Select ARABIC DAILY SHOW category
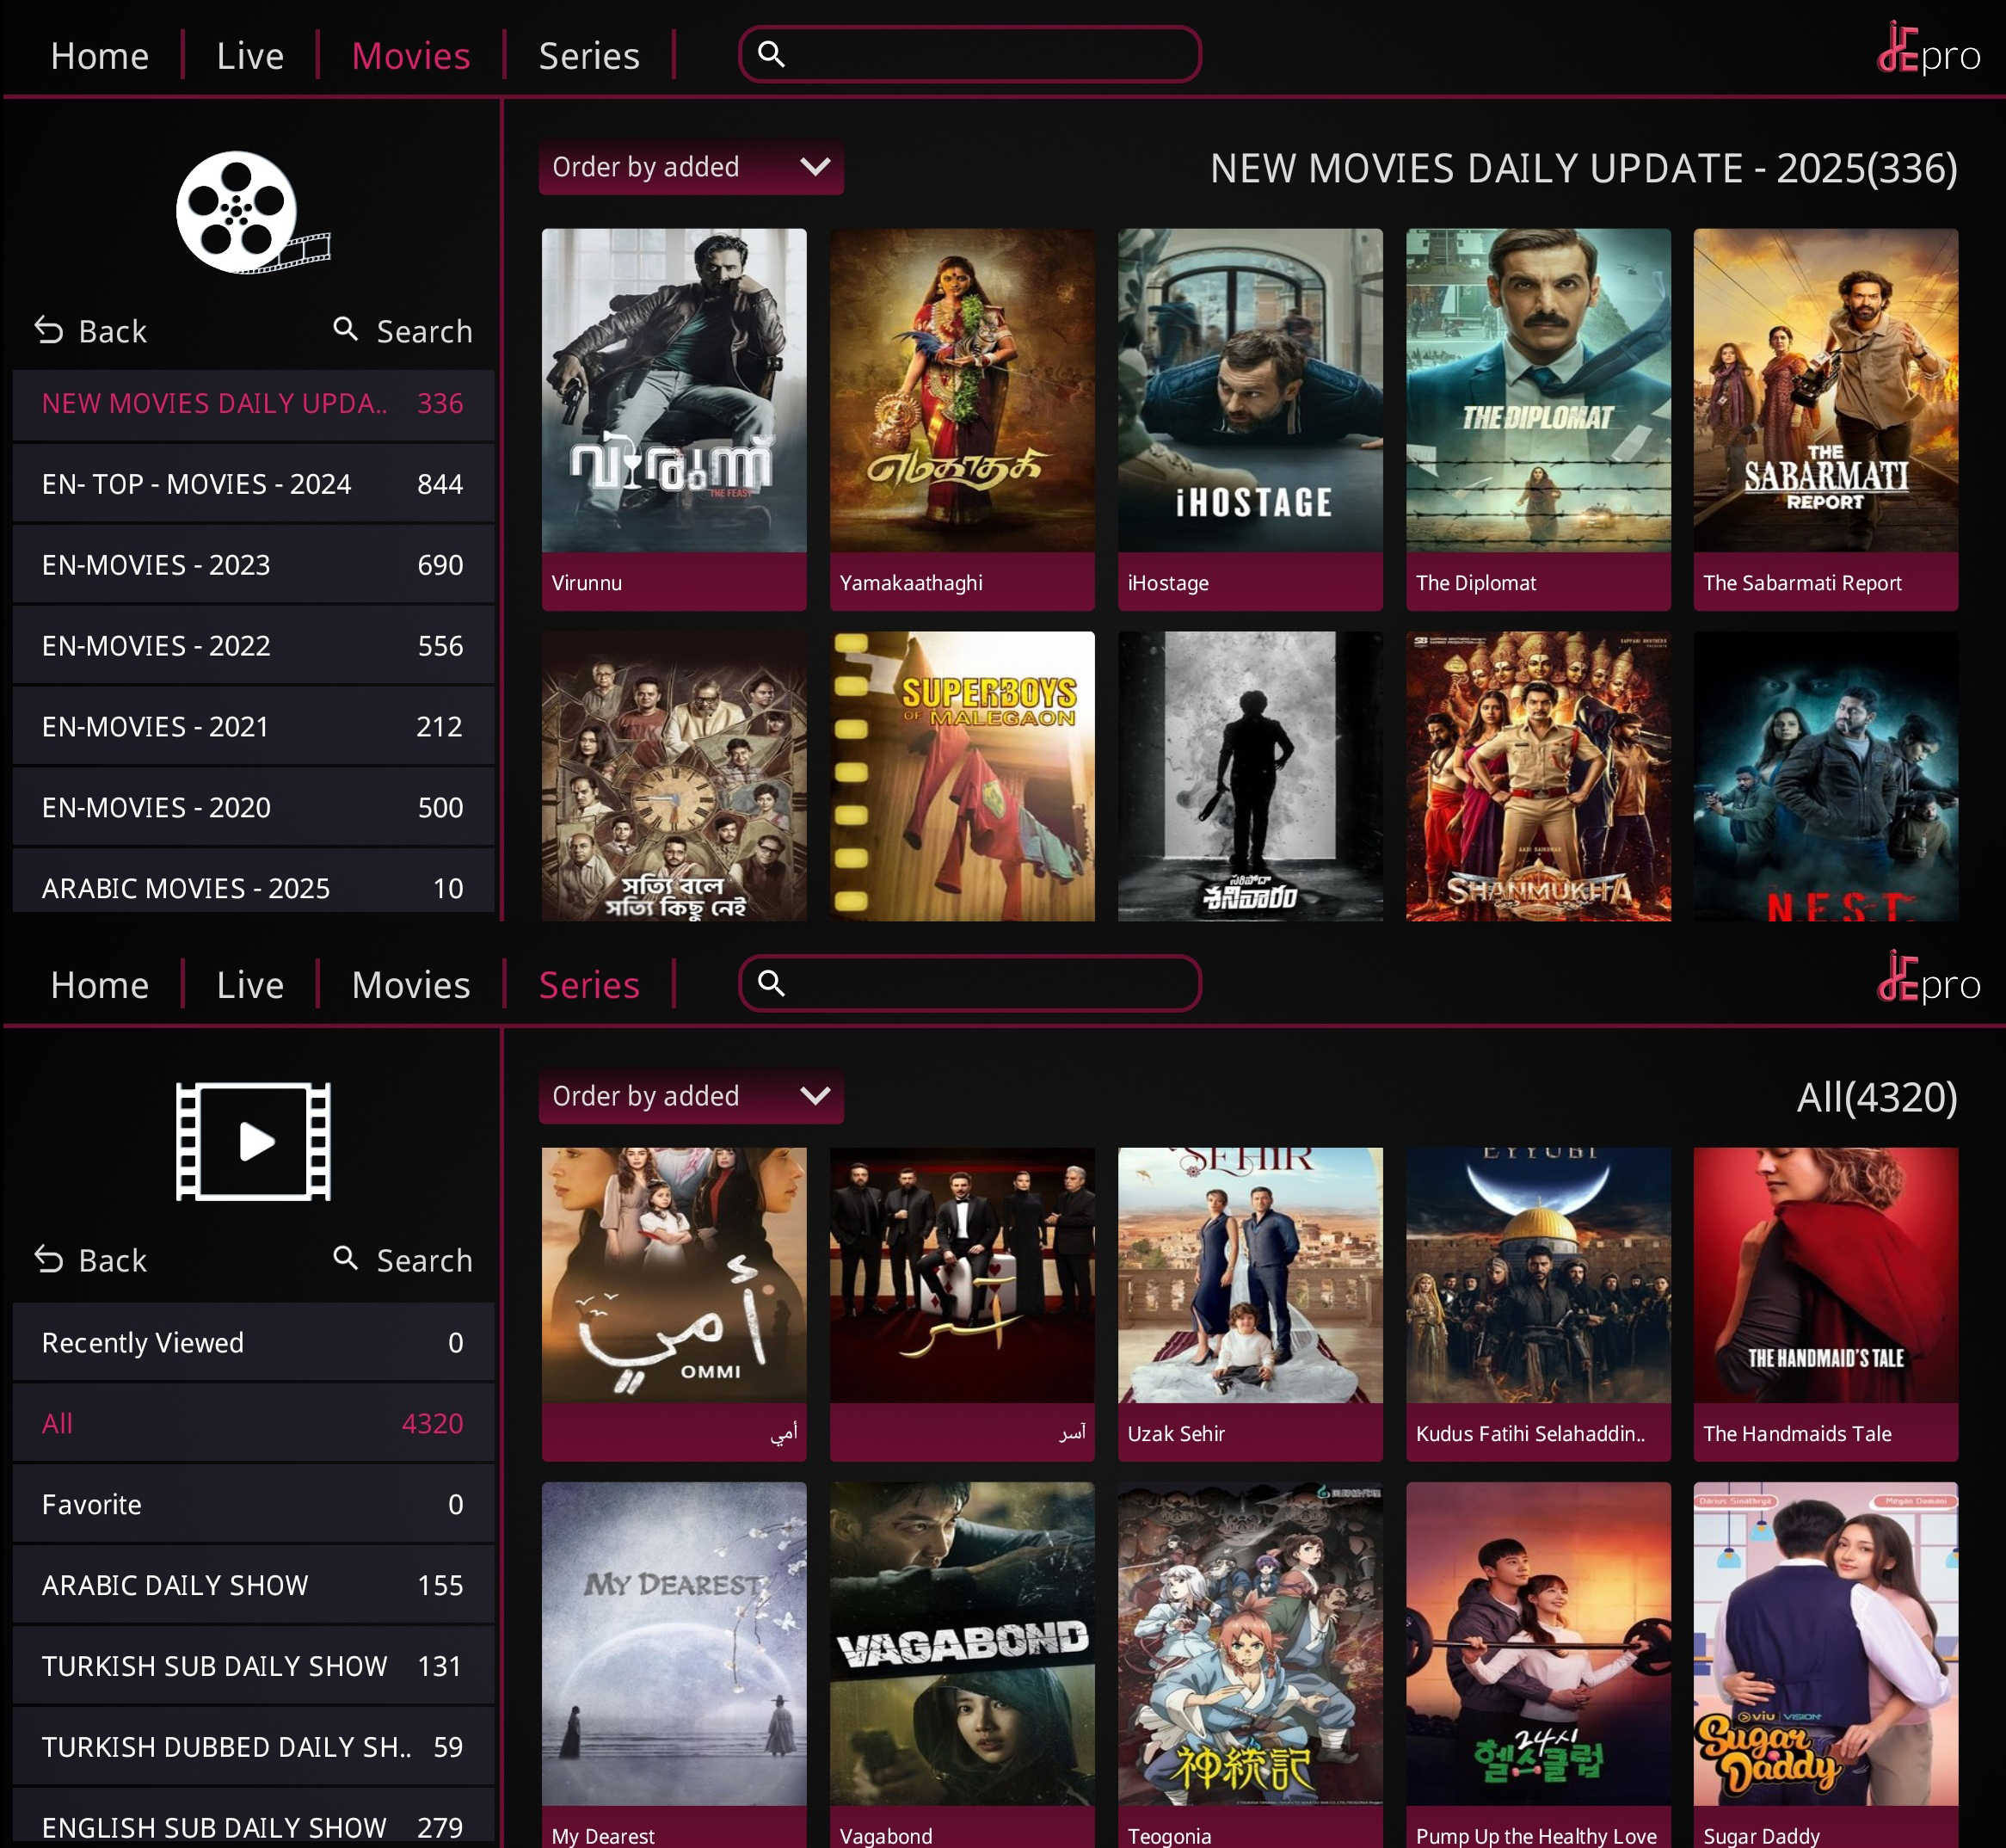 click(253, 1586)
